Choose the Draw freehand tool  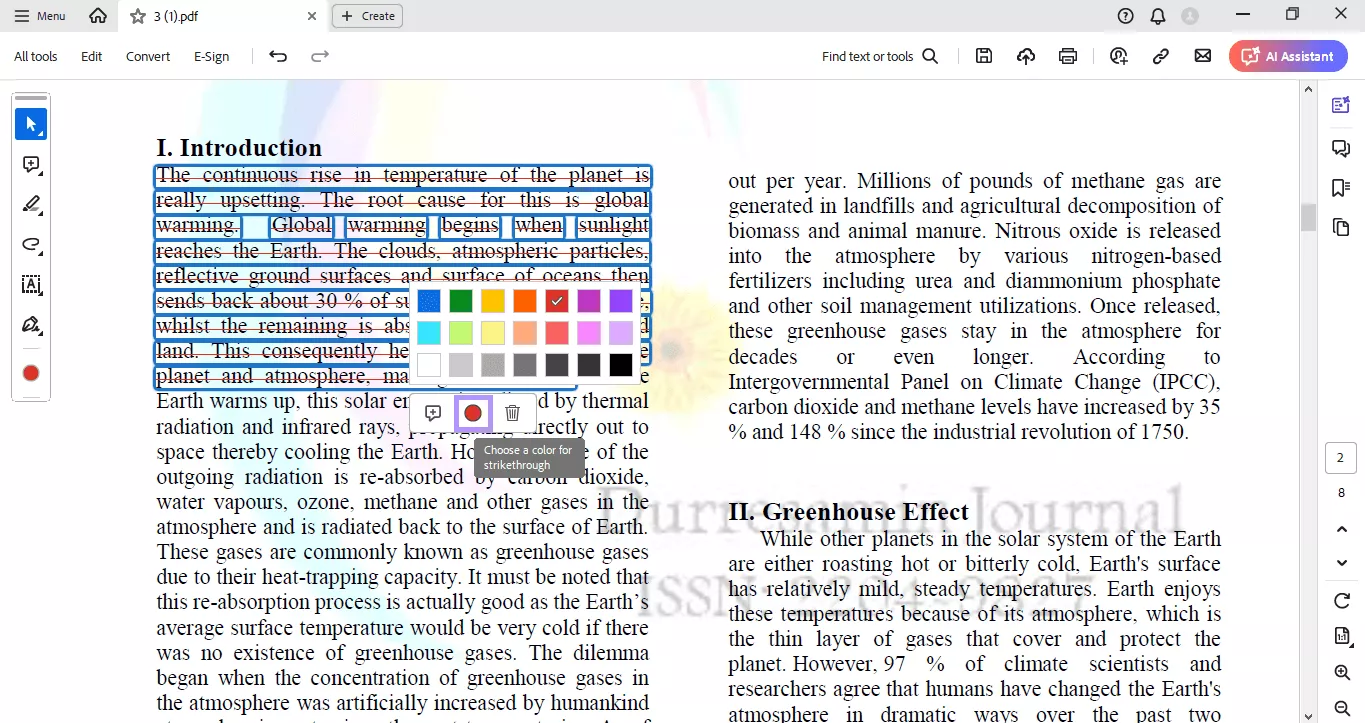[30, 244]
